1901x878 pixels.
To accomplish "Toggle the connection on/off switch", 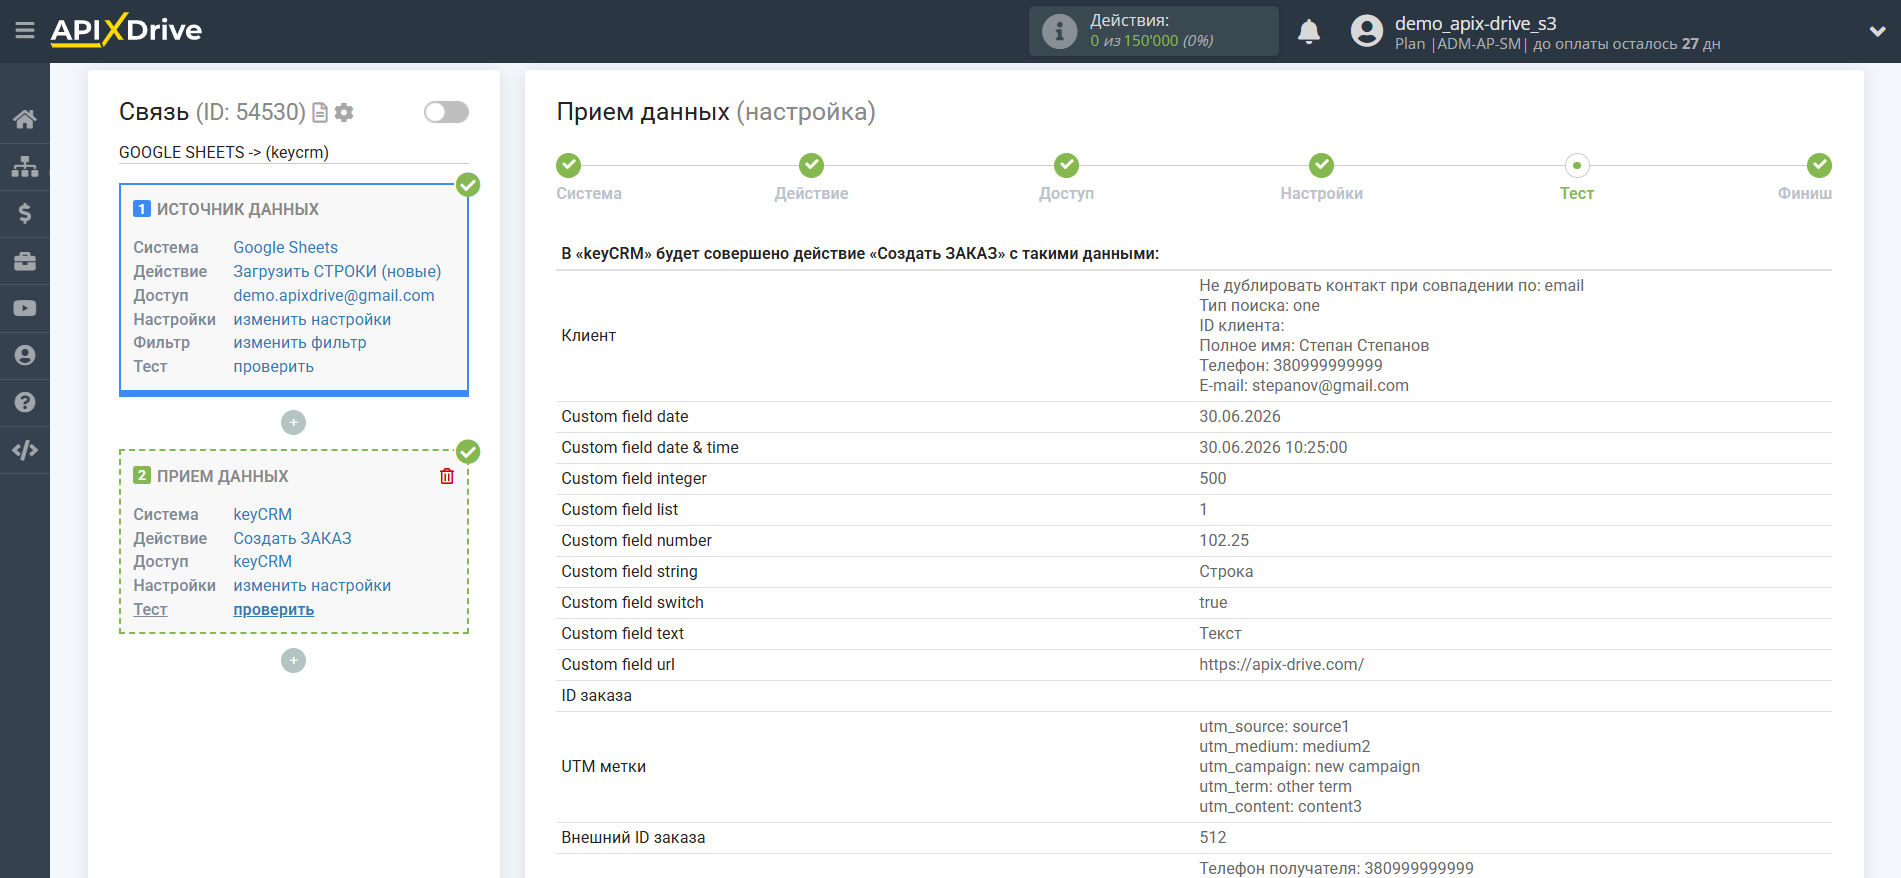I will click(446, 112).
